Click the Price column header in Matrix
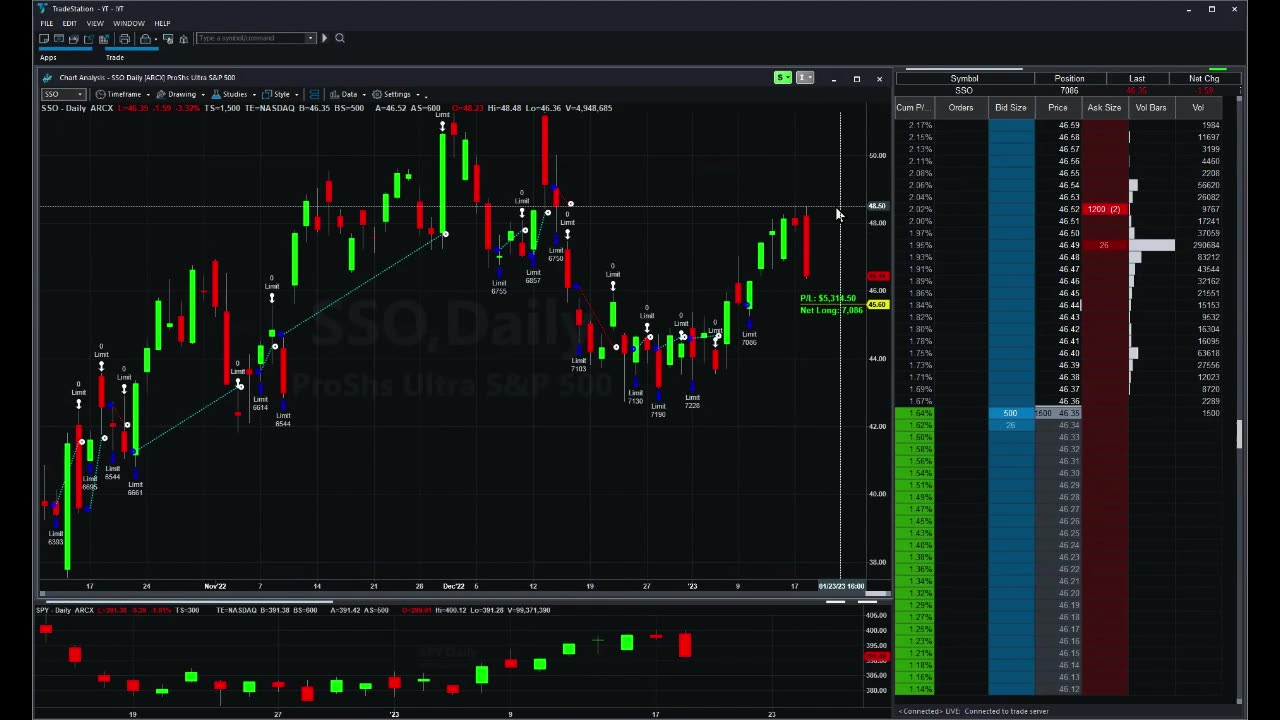This screenshot has height=720, width=1280. click(1057, 108)
